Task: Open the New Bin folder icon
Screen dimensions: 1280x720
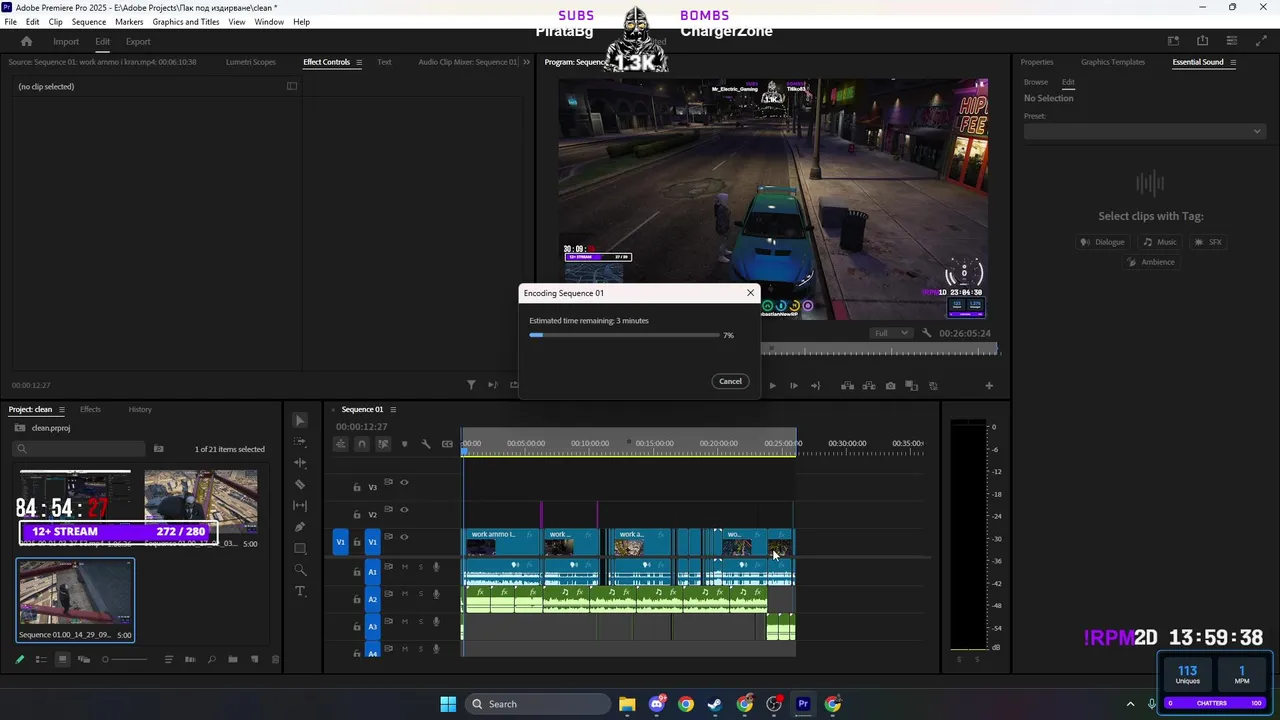Action: 233,659
